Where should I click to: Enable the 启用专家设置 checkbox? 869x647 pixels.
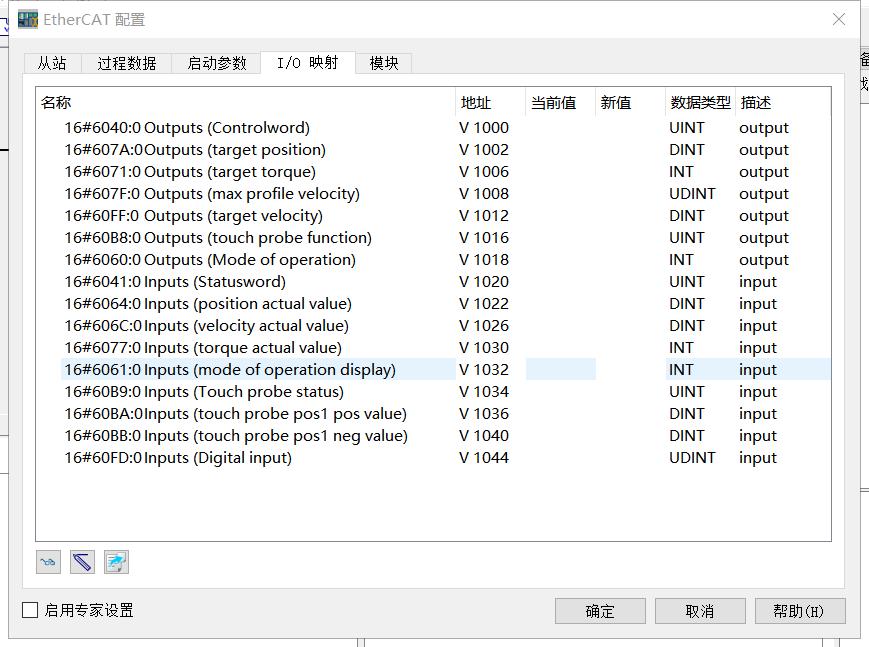(30, 610)
